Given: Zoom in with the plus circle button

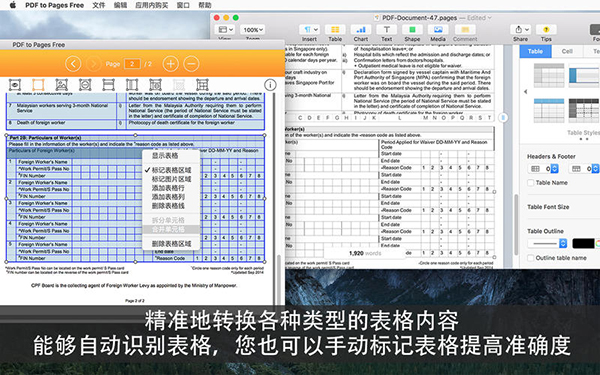Looking at the screenshot, I should [x=171, y=64].
